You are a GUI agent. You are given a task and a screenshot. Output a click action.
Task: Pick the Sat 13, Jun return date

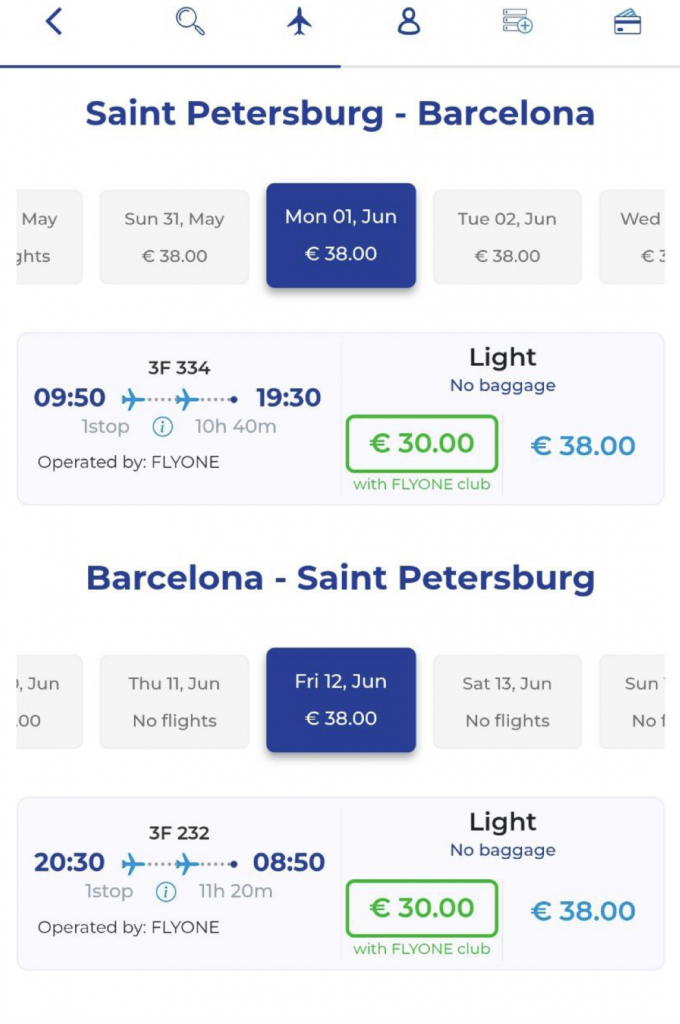point(507,701)
